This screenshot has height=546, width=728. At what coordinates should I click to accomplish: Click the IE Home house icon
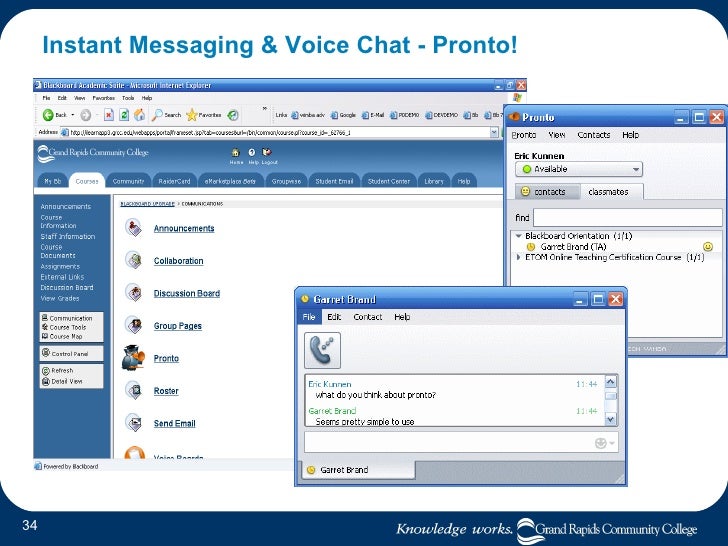(139, 115)
